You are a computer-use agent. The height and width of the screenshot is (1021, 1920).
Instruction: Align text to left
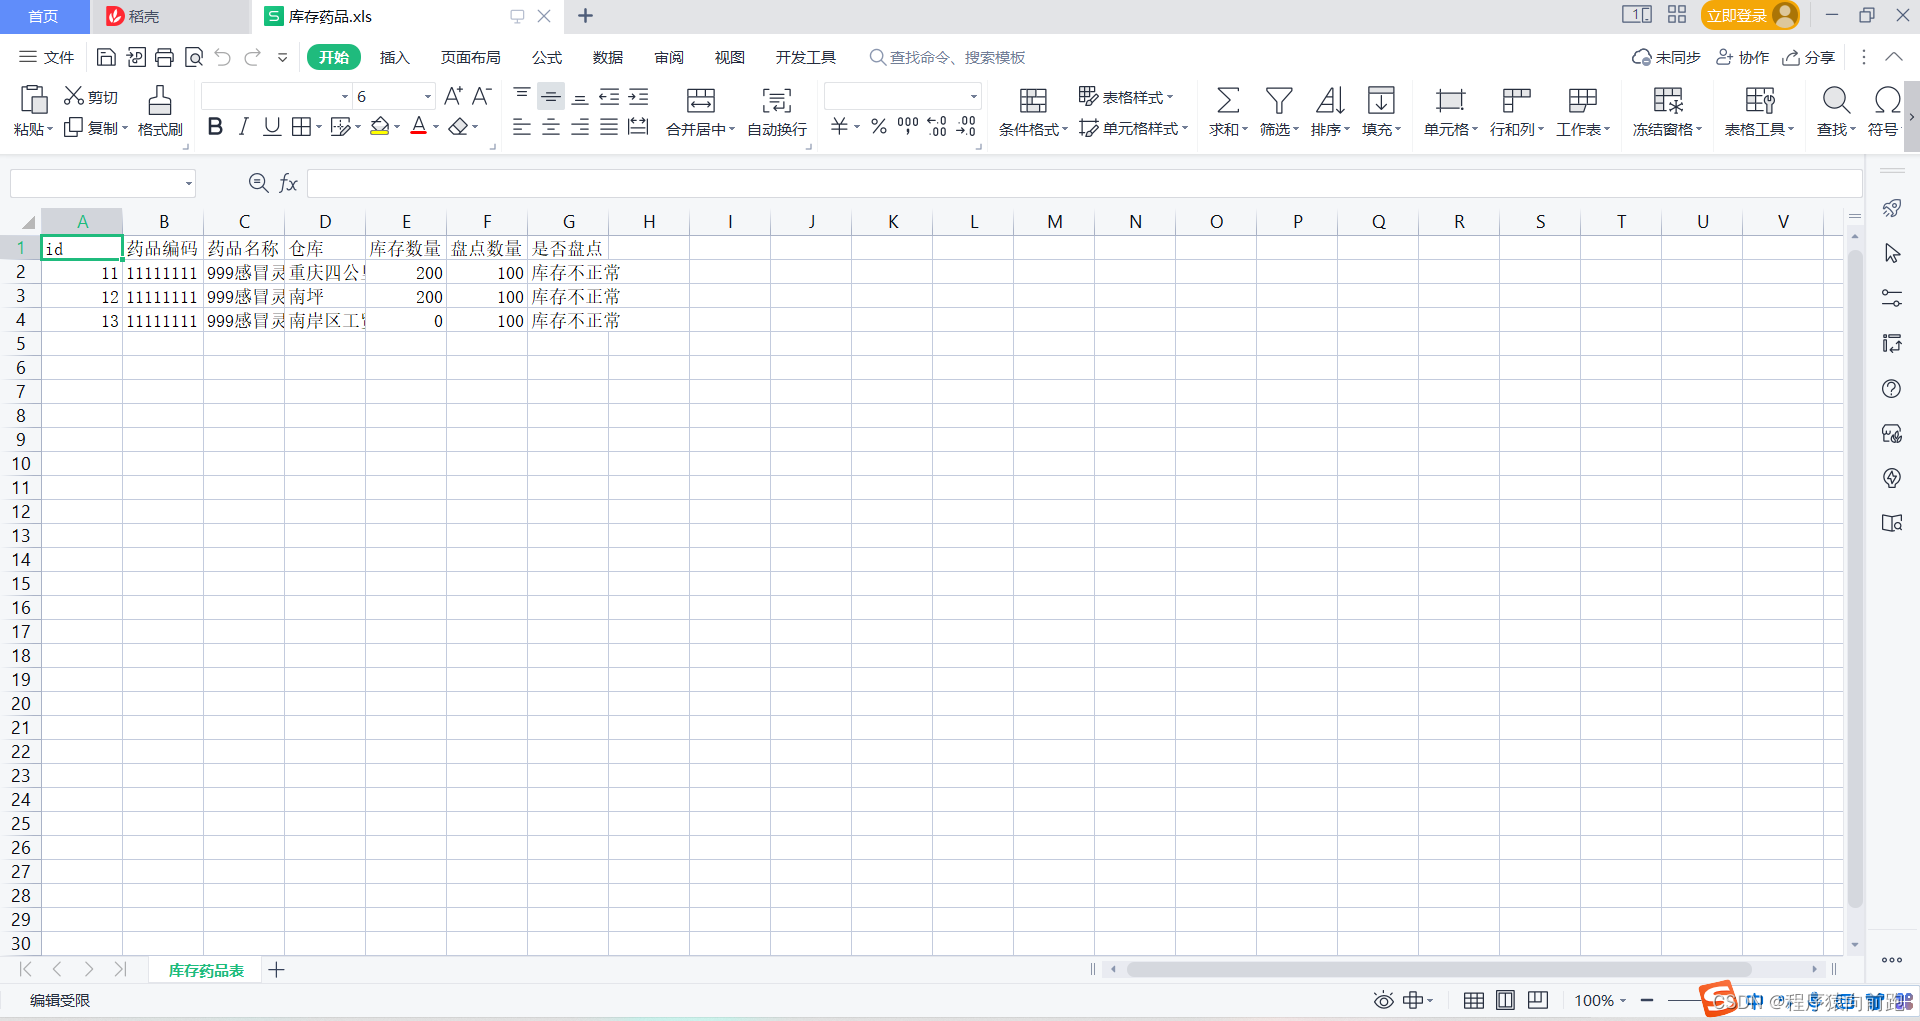[x=521, y=127]
